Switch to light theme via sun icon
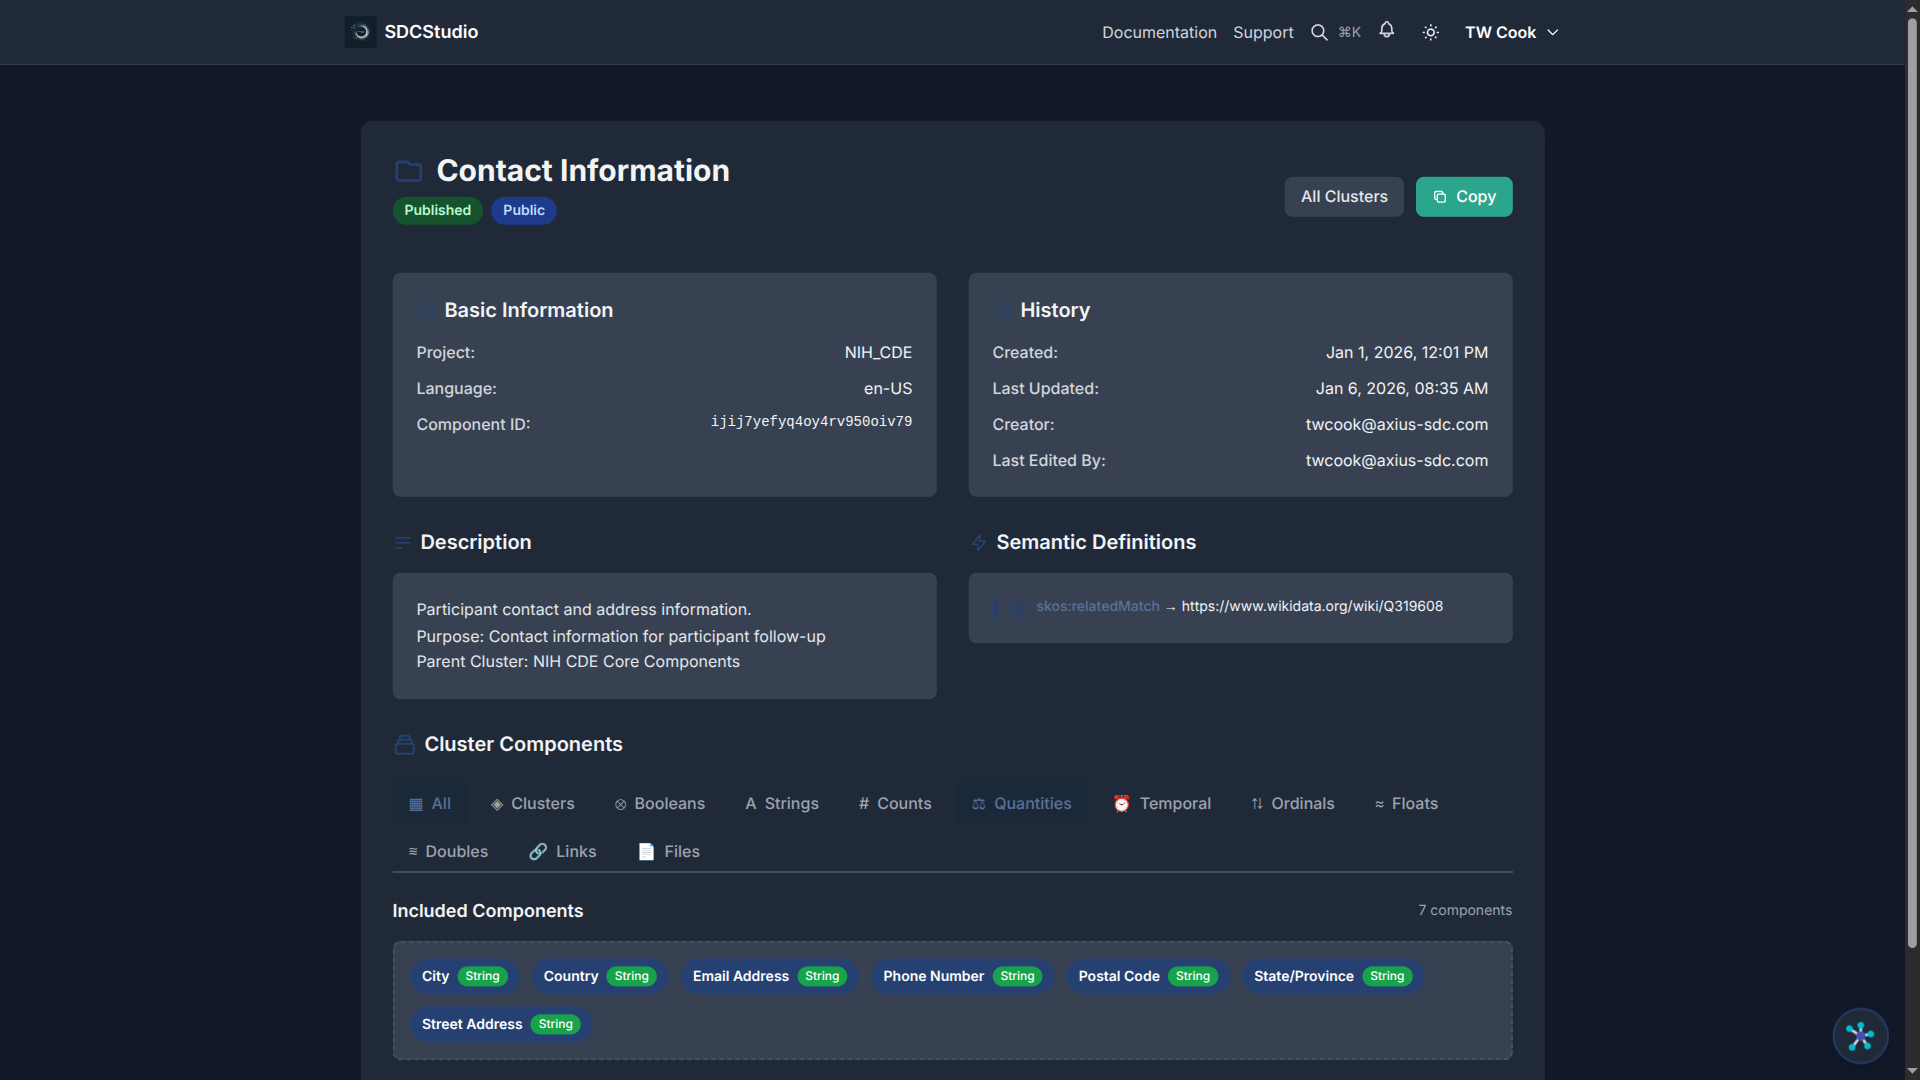The height and width of the screenshot is (1080, 1920). (1430, 31)
